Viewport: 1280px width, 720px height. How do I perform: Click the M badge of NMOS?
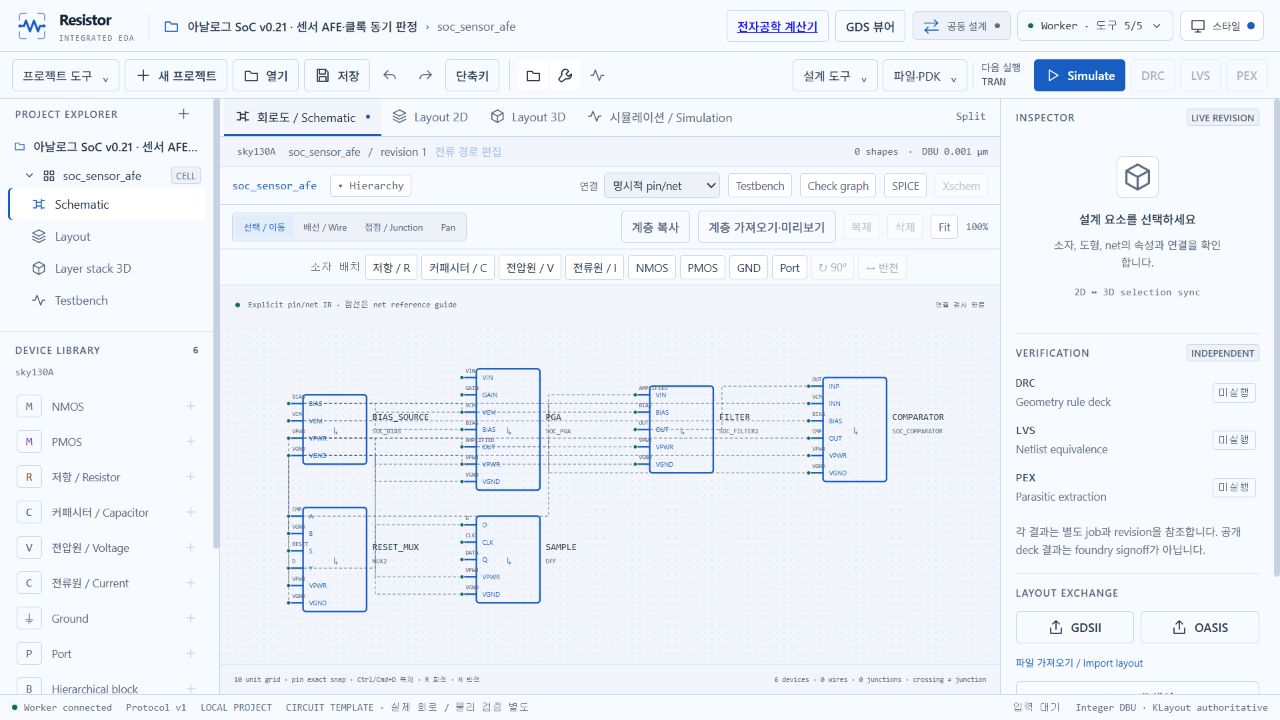(x=29, y=407)
